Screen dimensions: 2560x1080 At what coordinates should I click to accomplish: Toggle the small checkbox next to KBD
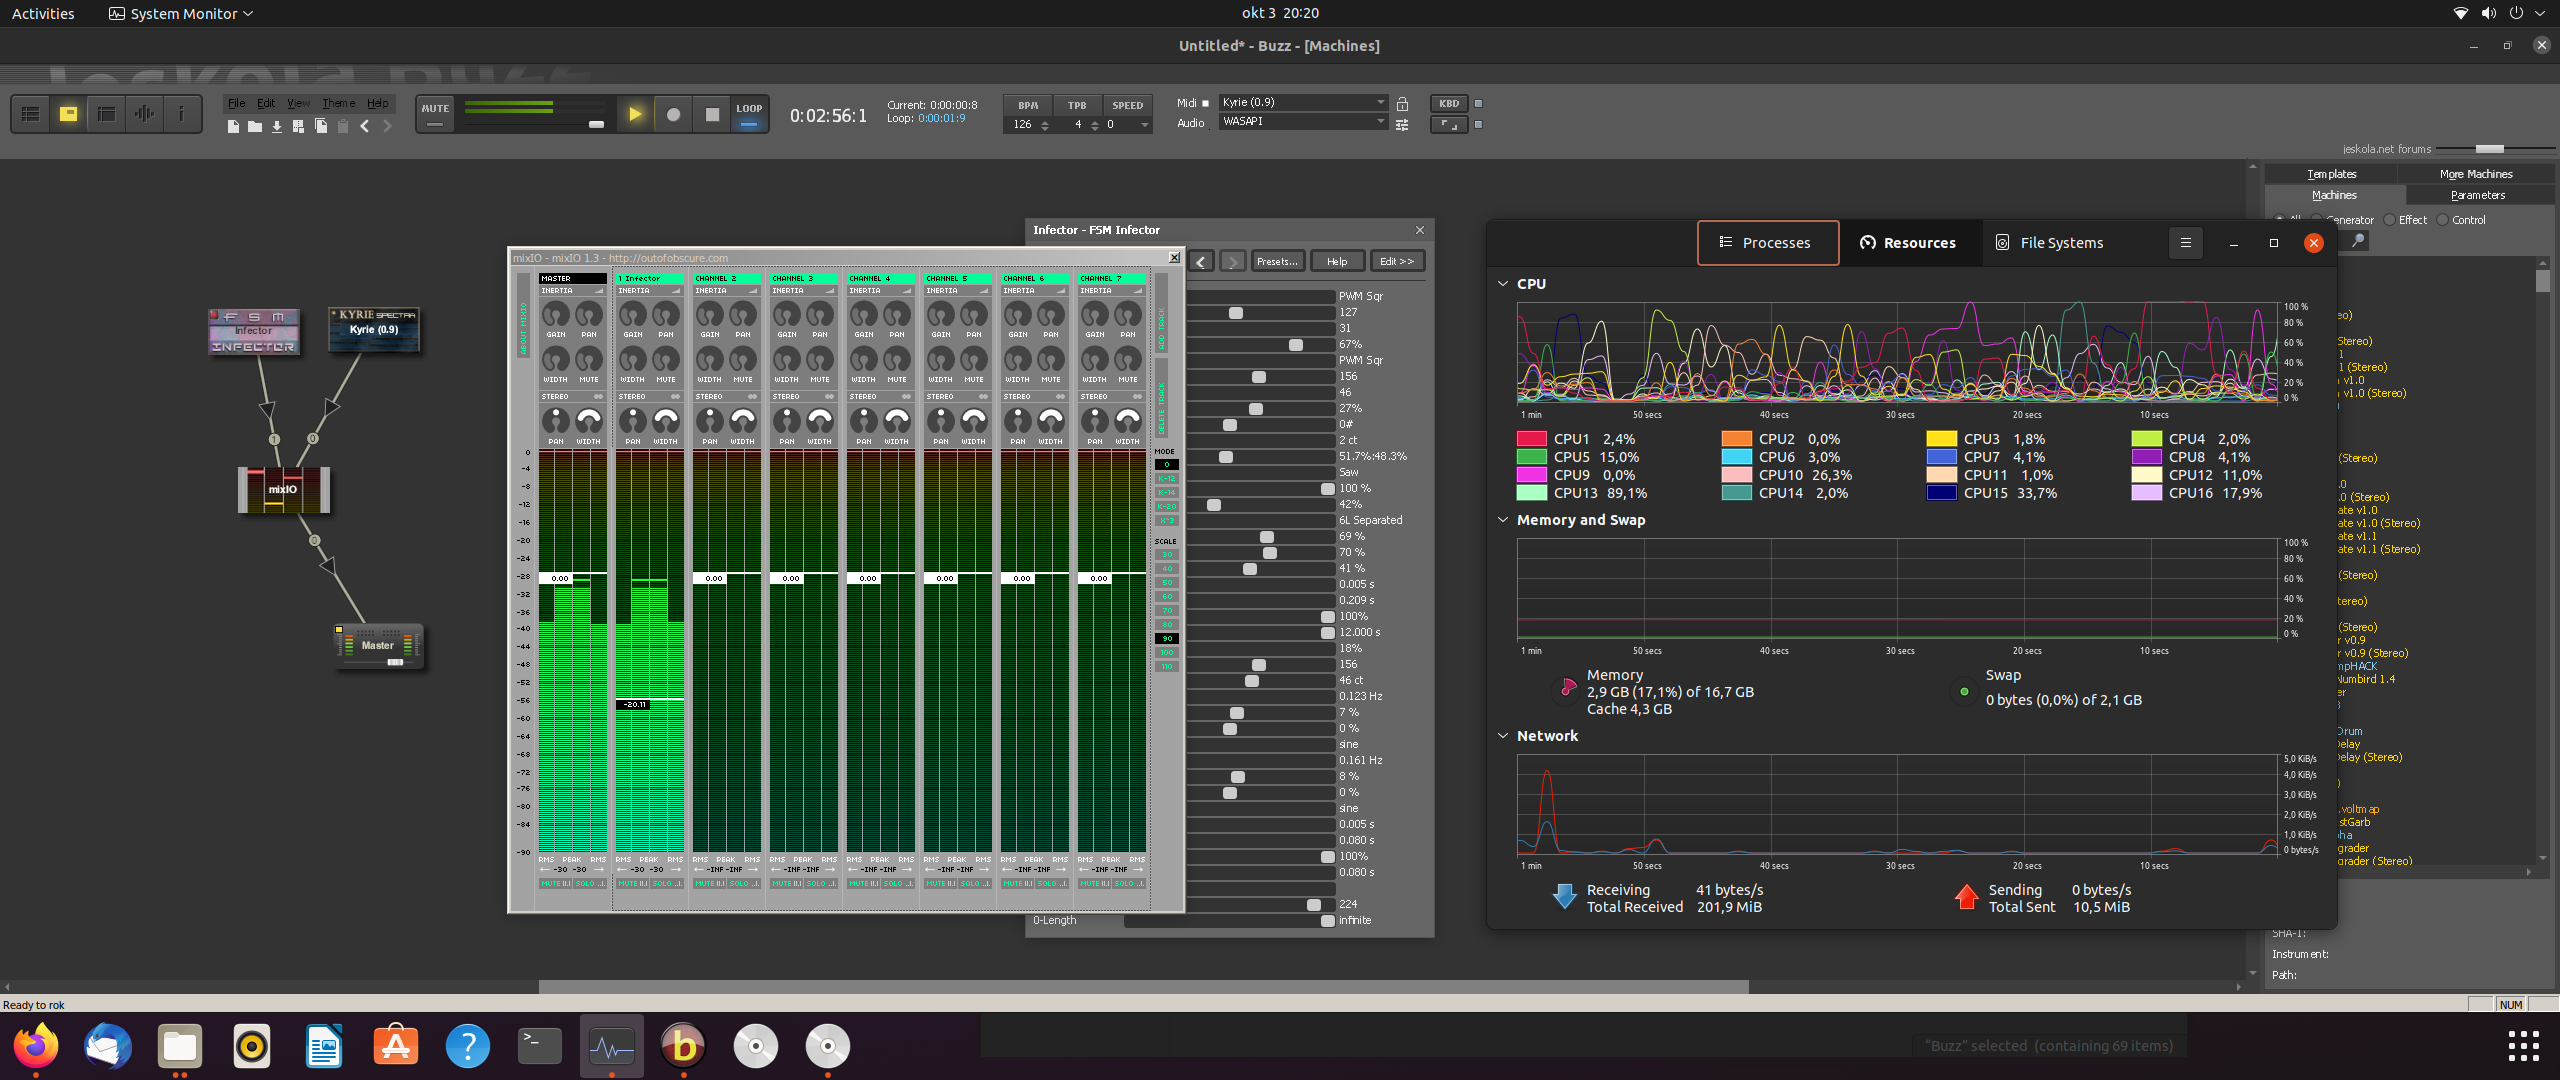(1478, 104)
